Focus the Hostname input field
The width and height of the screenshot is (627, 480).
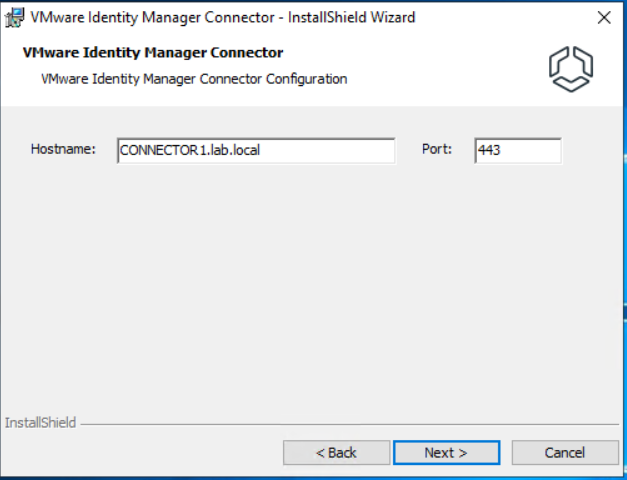point(256,150)
